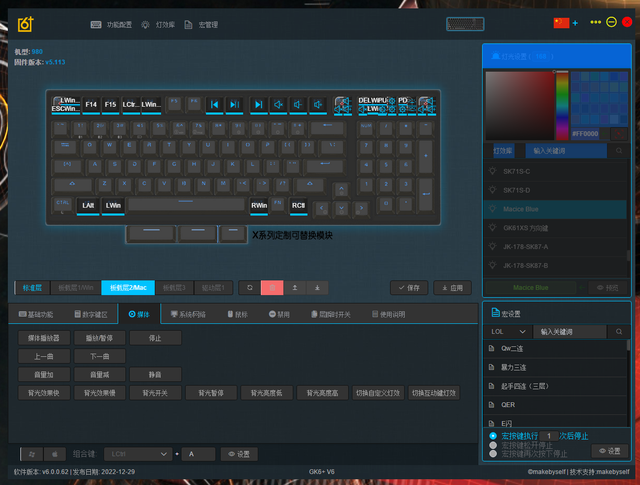Select the Windows OS icon toggle

point(32,454)
